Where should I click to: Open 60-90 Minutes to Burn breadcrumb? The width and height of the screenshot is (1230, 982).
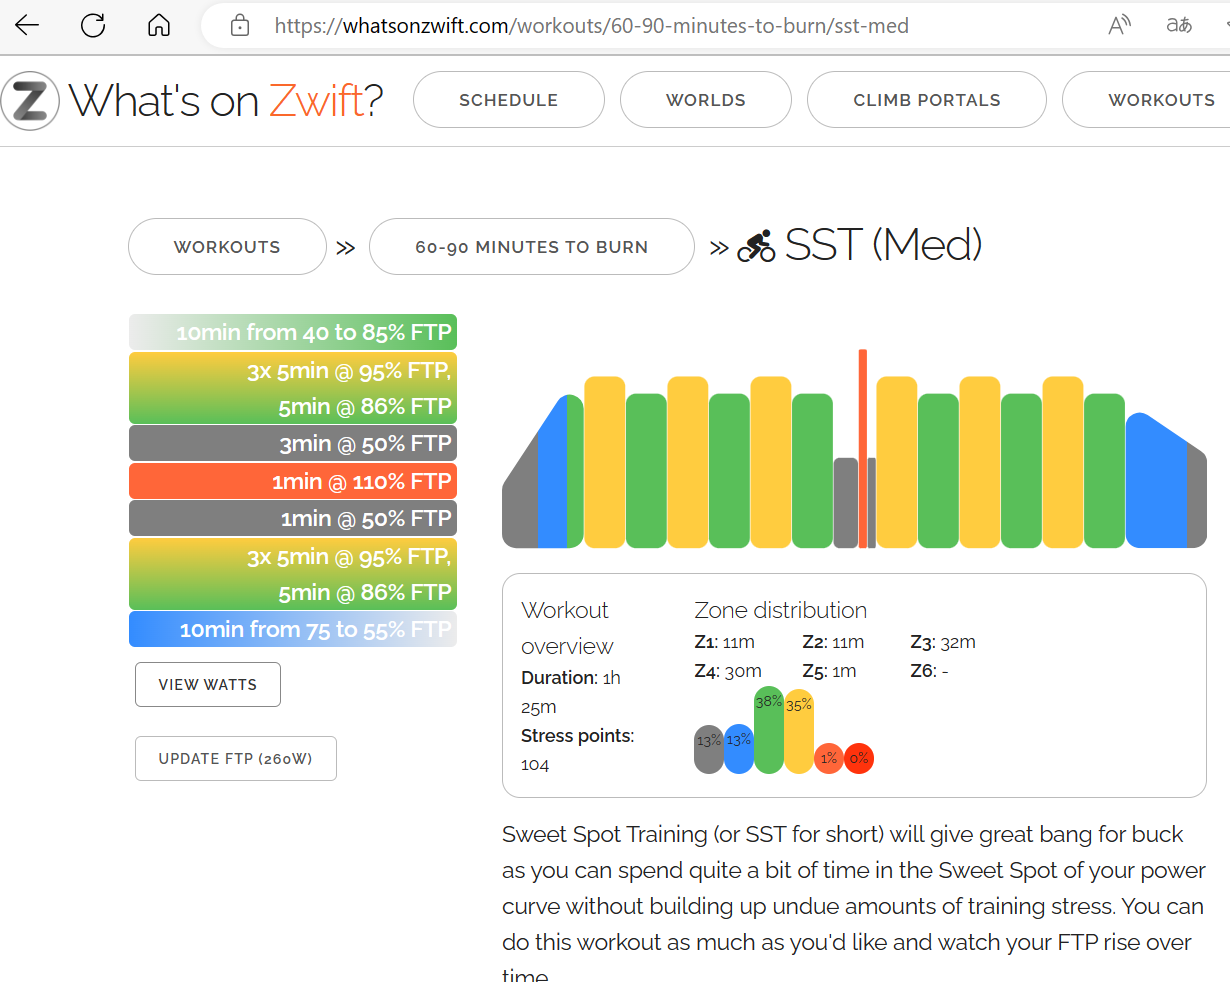click(x=531, y=247)
